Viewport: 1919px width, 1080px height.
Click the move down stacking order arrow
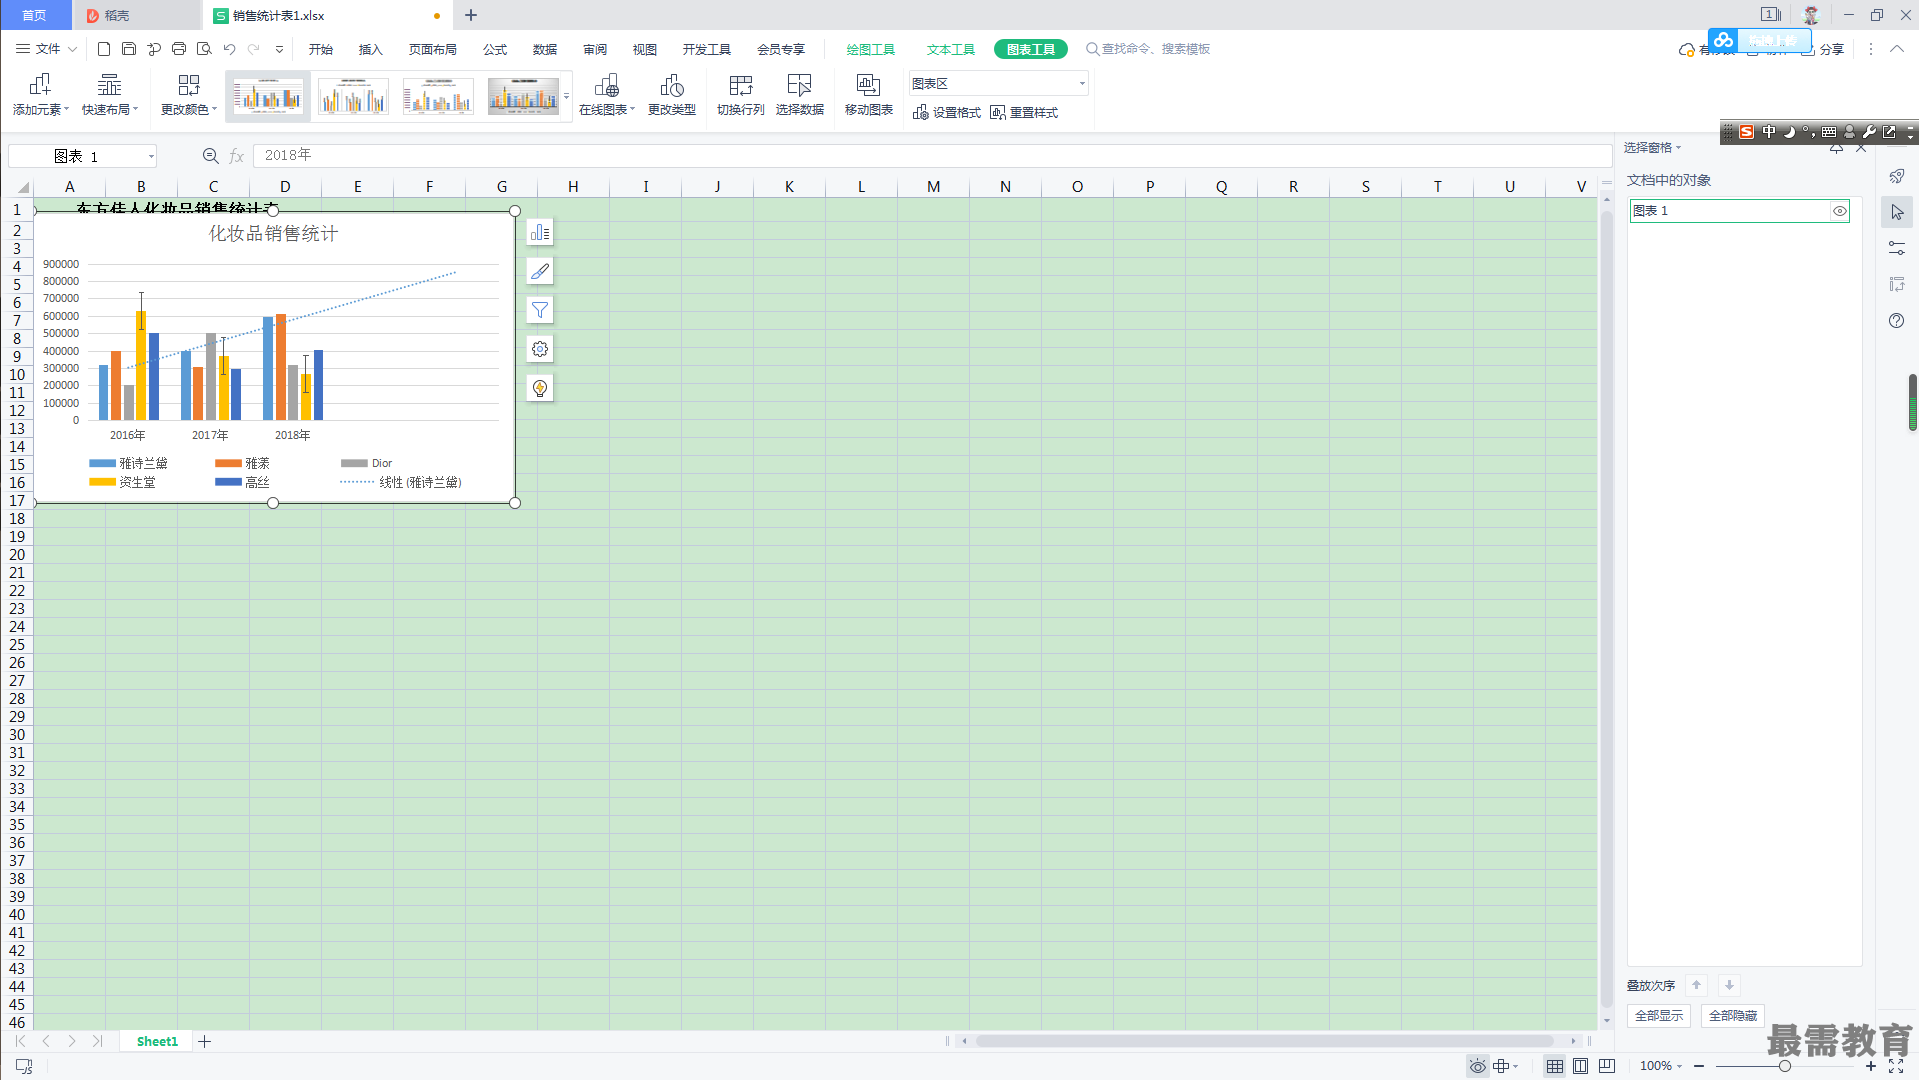pos(1729,986)
